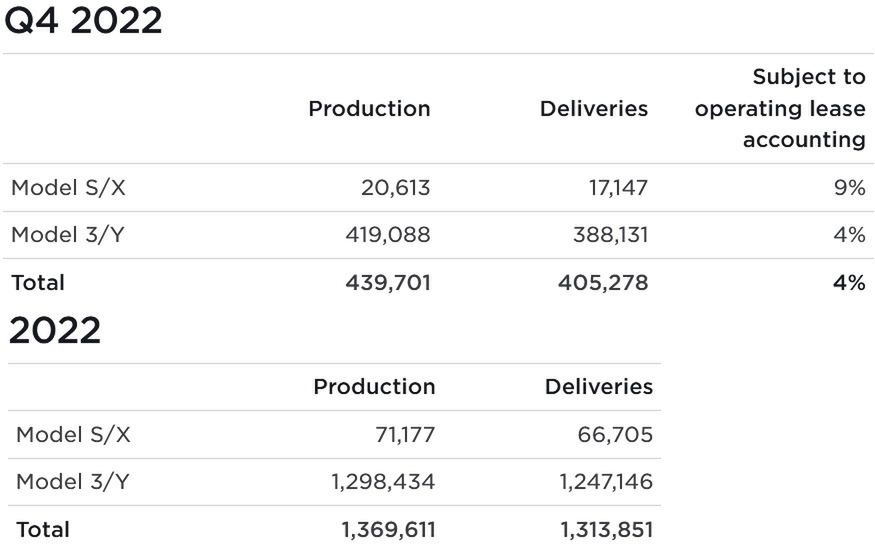875x547 pixels.
Task: Select Q4 total production 439,701
Action: click(x=390, y=283)
